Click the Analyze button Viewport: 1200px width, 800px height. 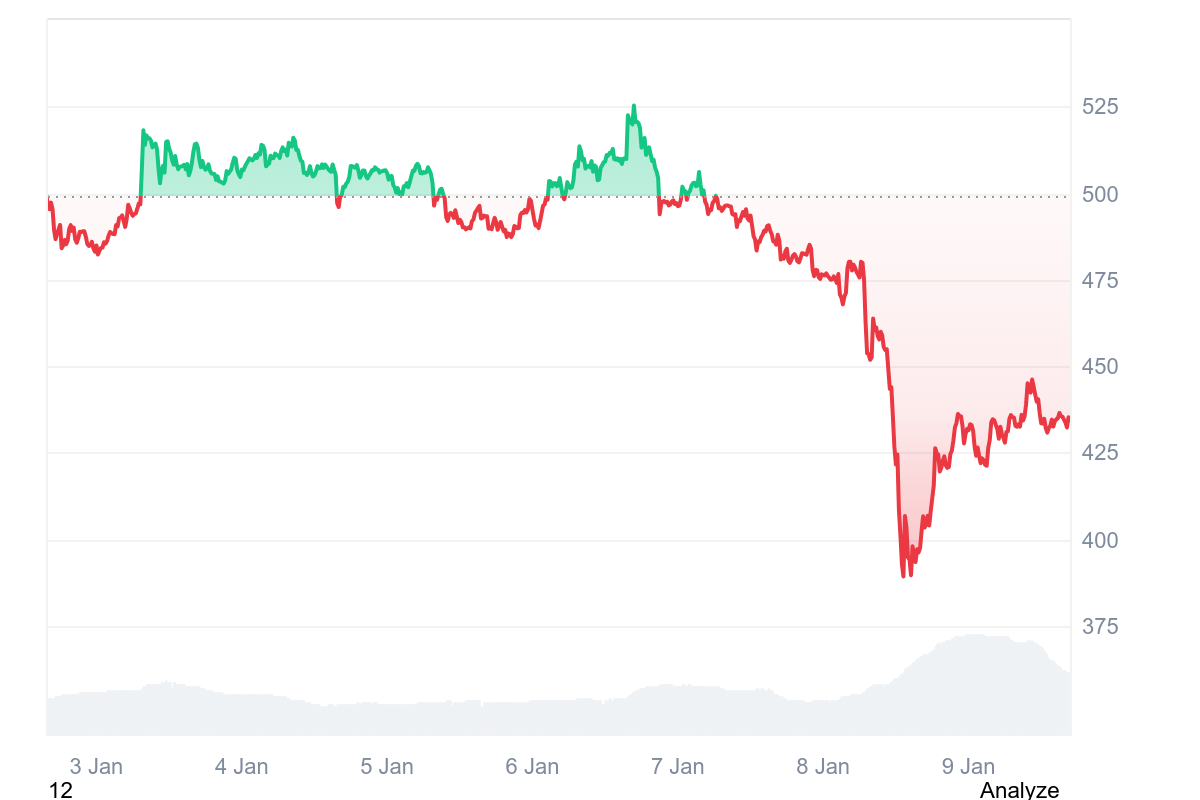(1019, 790)
